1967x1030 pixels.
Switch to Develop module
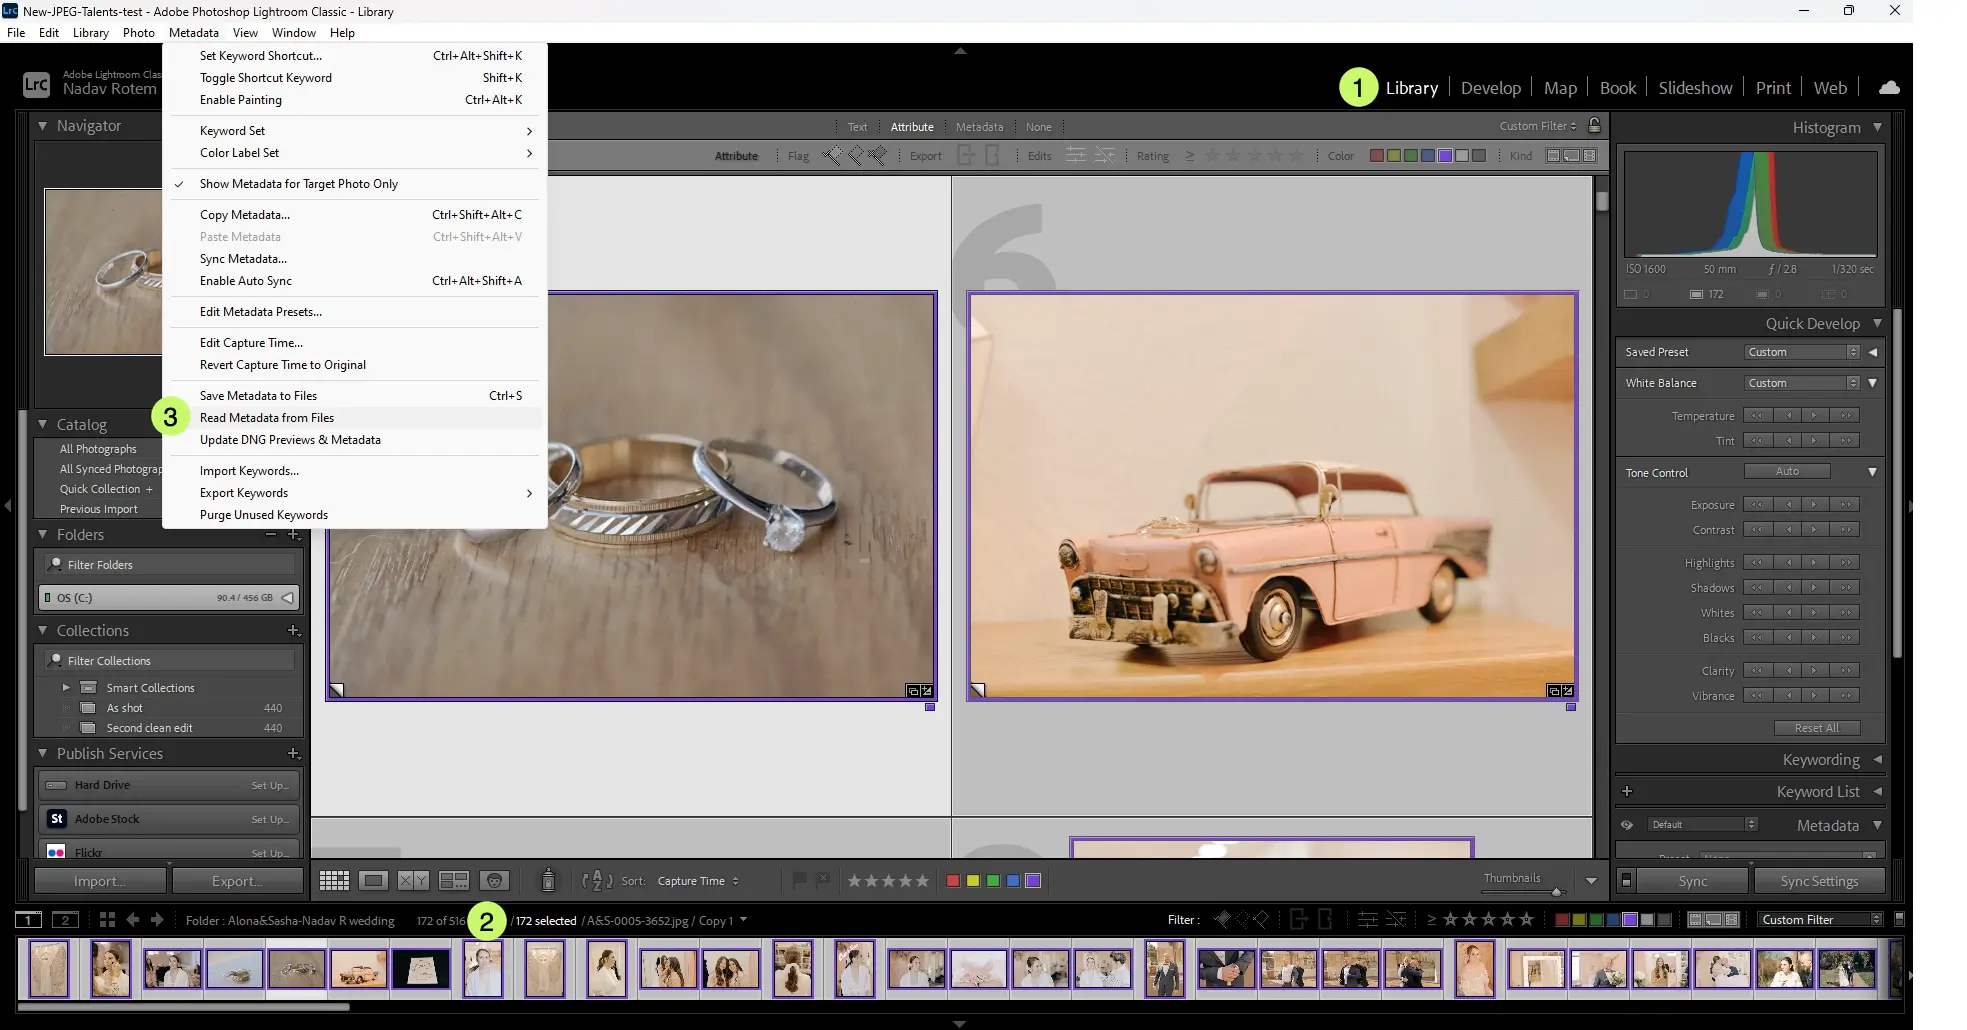tap(1490, 88)
